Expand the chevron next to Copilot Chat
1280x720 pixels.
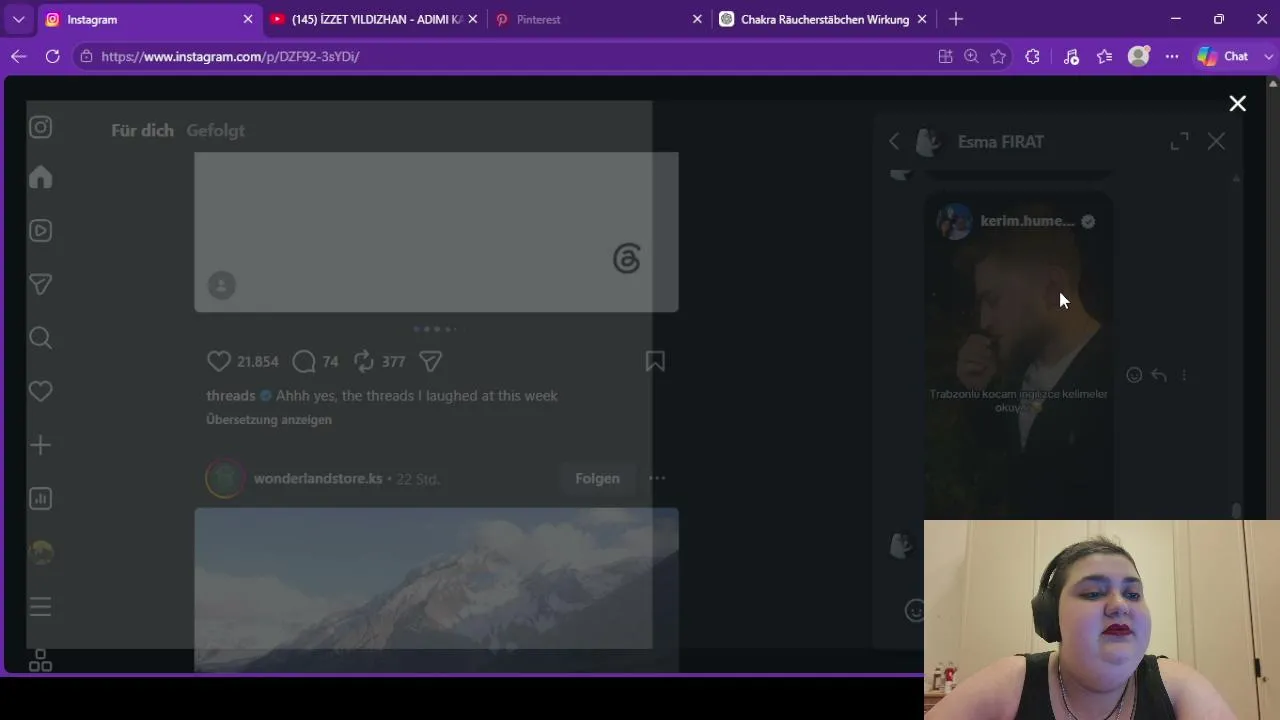[1270, 57]
